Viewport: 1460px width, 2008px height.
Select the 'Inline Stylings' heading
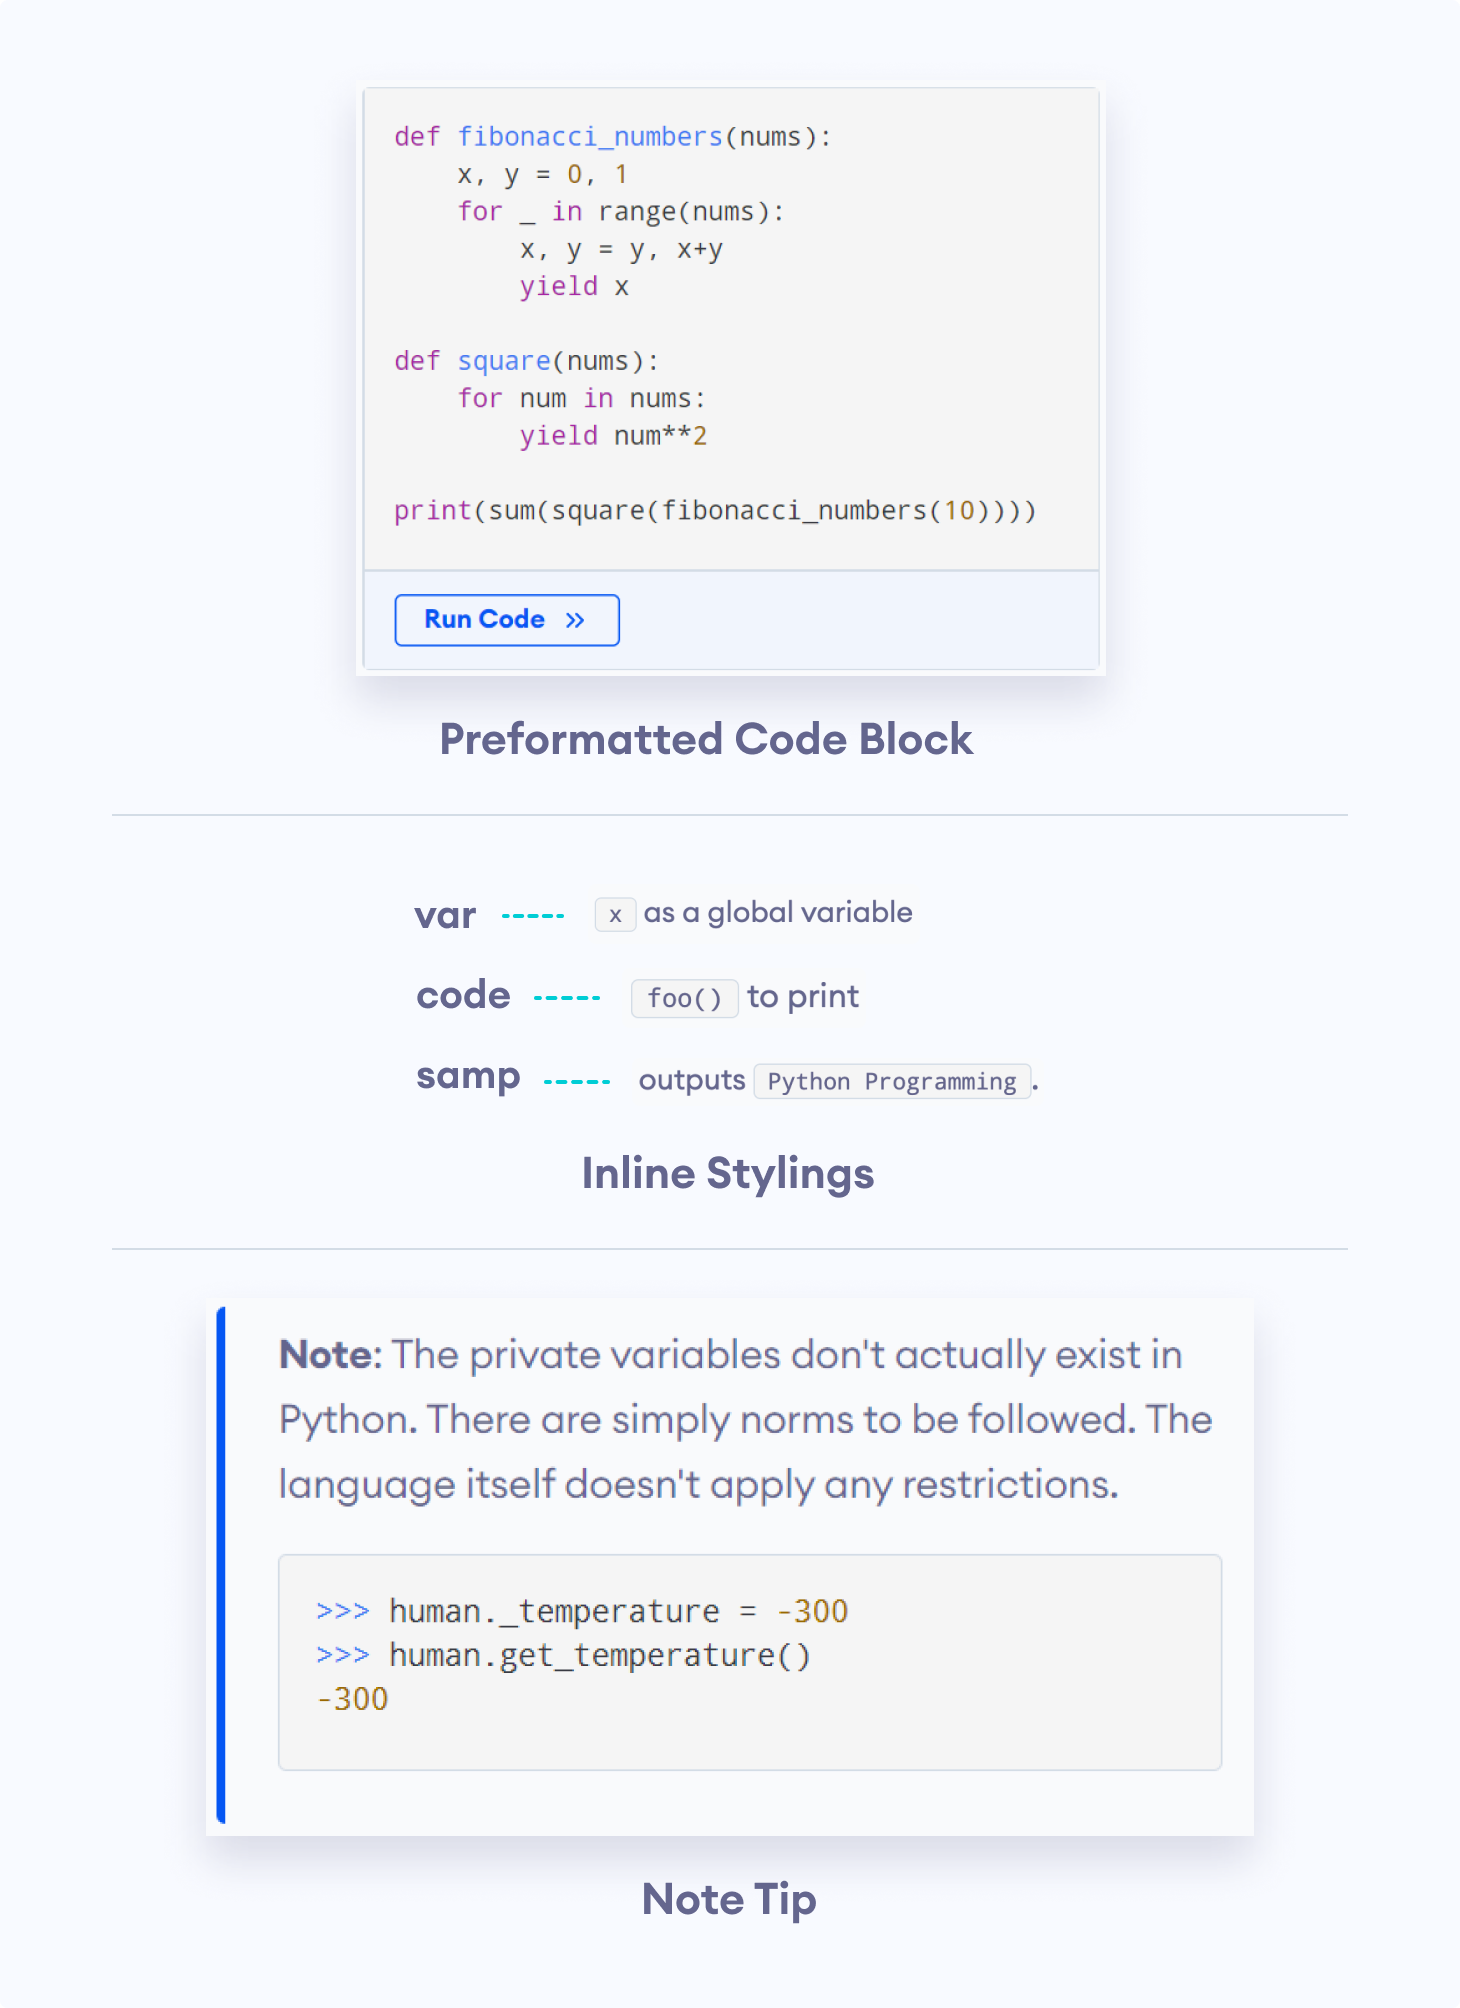[x=729, y=1173]
